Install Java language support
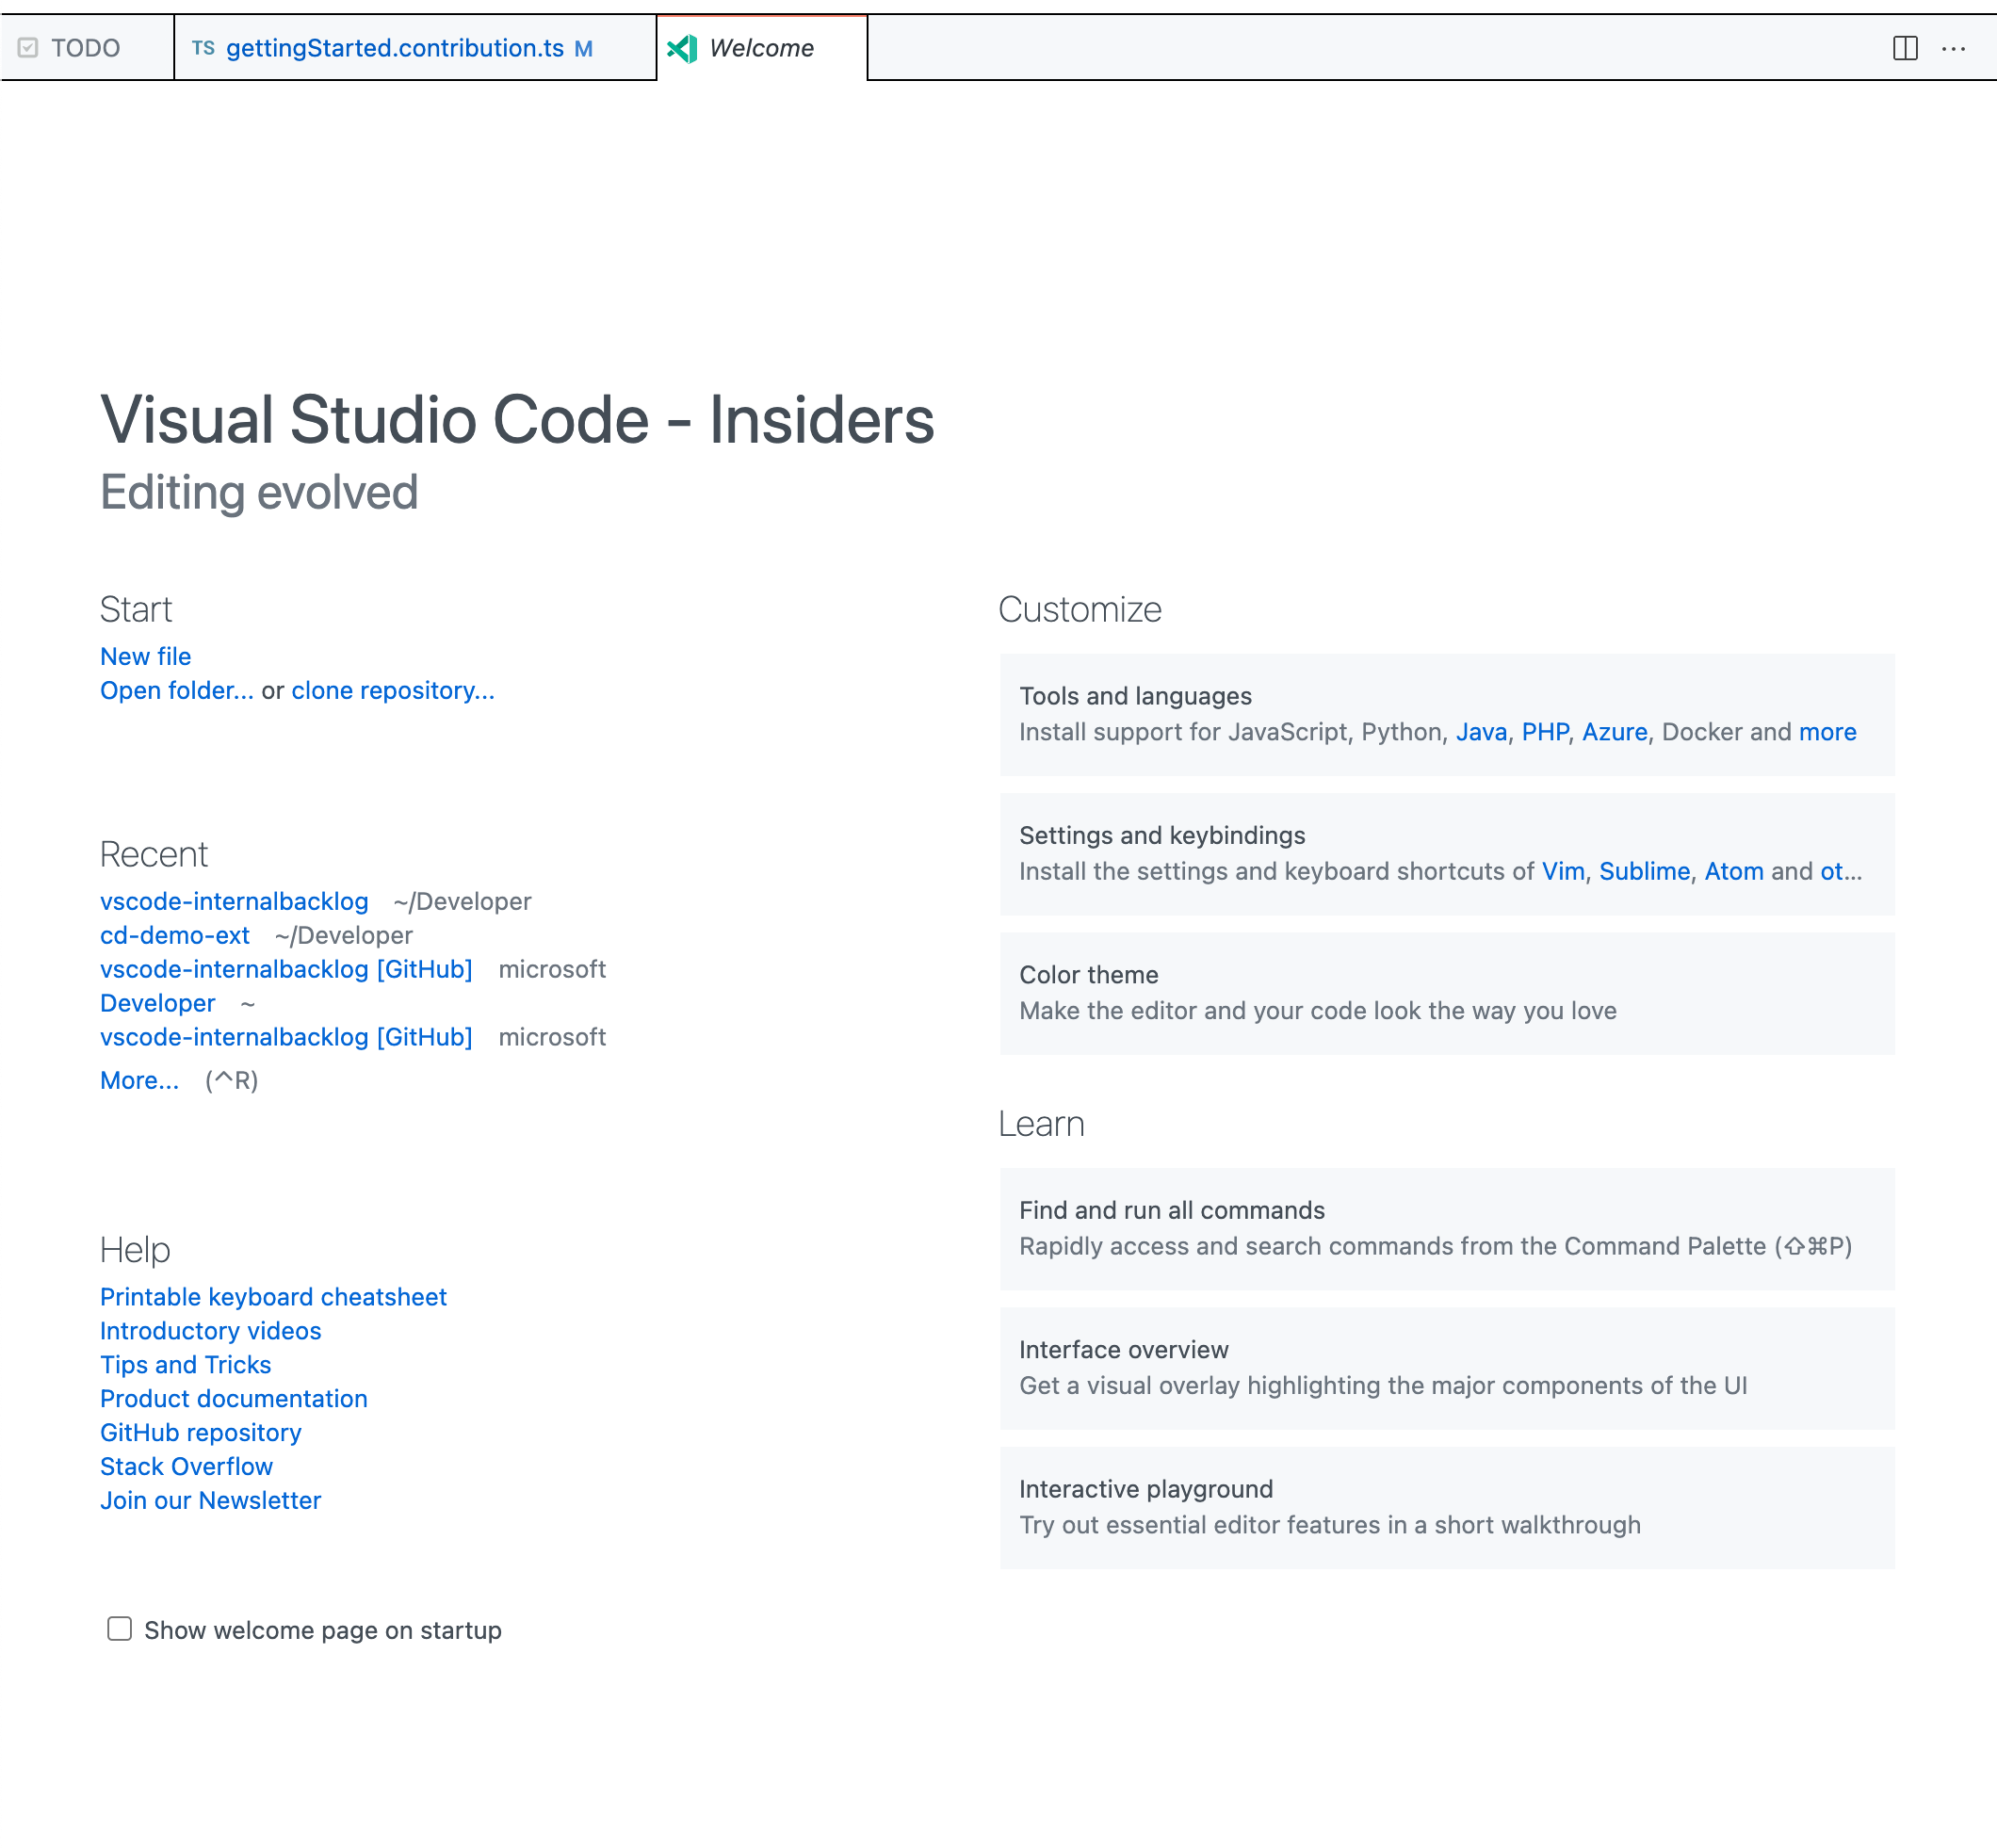Viewport: 1997px width, 1848px height. (x=1481, y=732)
